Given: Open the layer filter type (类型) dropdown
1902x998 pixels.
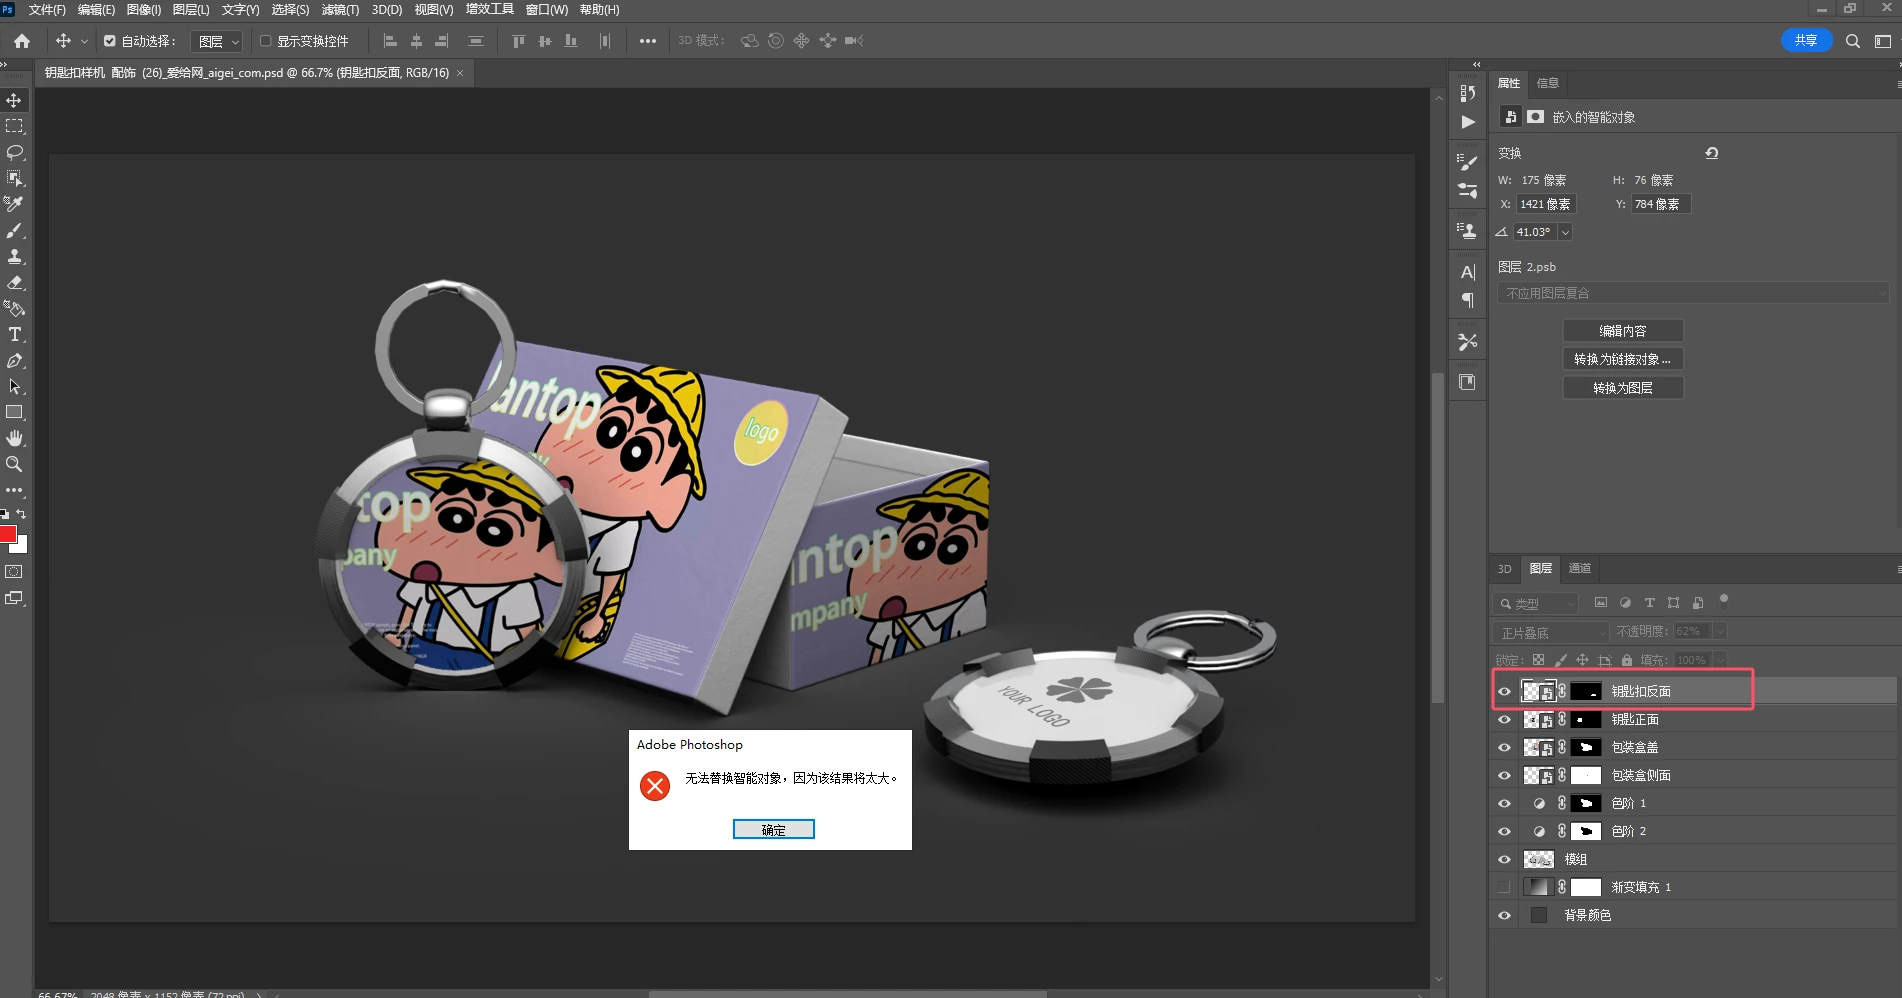Looking at the screenshot, I should 1536,604.
